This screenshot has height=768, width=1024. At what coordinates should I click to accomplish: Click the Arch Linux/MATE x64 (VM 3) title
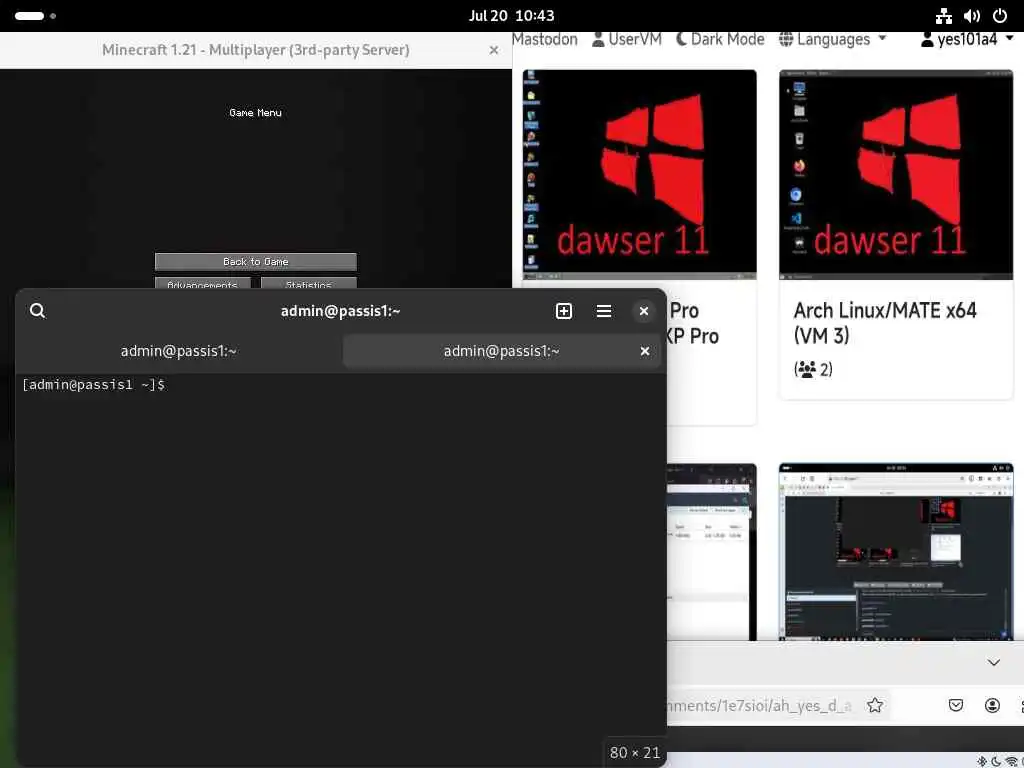click(885, 323)
